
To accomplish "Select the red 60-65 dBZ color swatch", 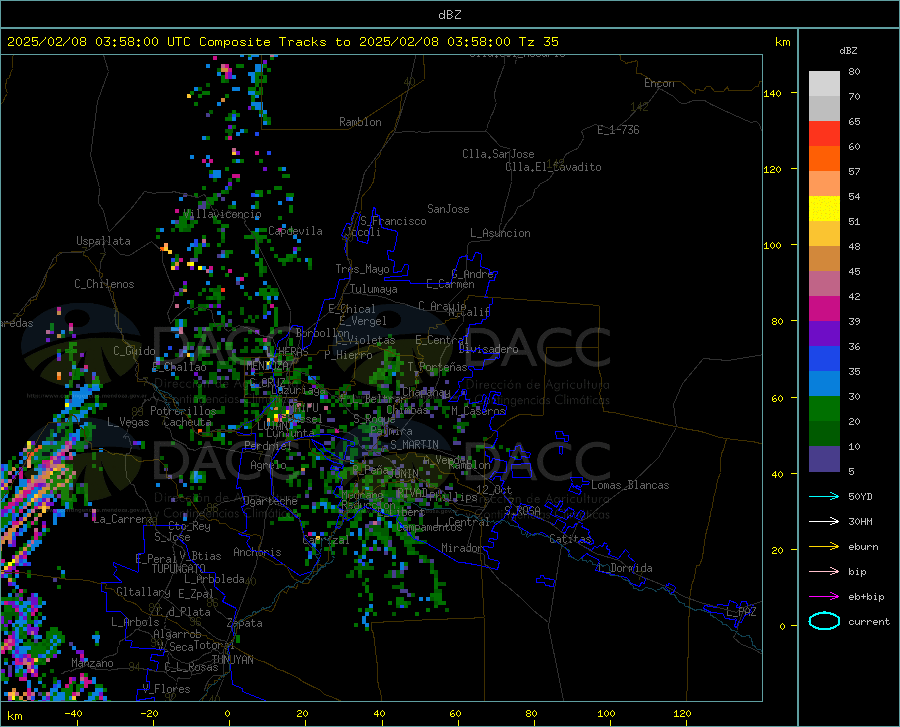I will click(824, 134).
